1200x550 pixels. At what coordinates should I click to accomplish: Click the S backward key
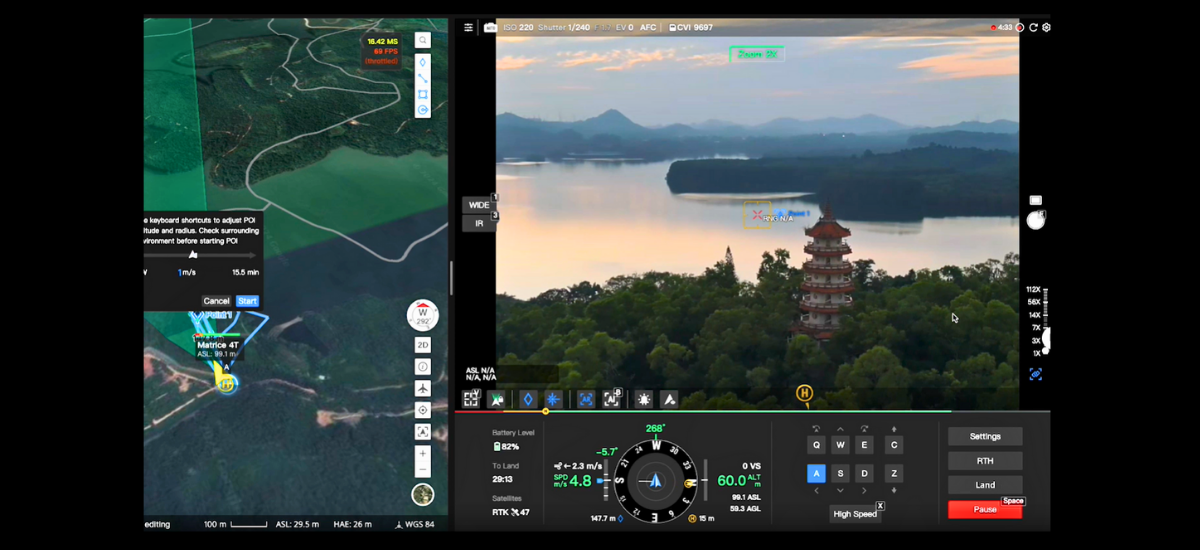(x=841, y=473)
